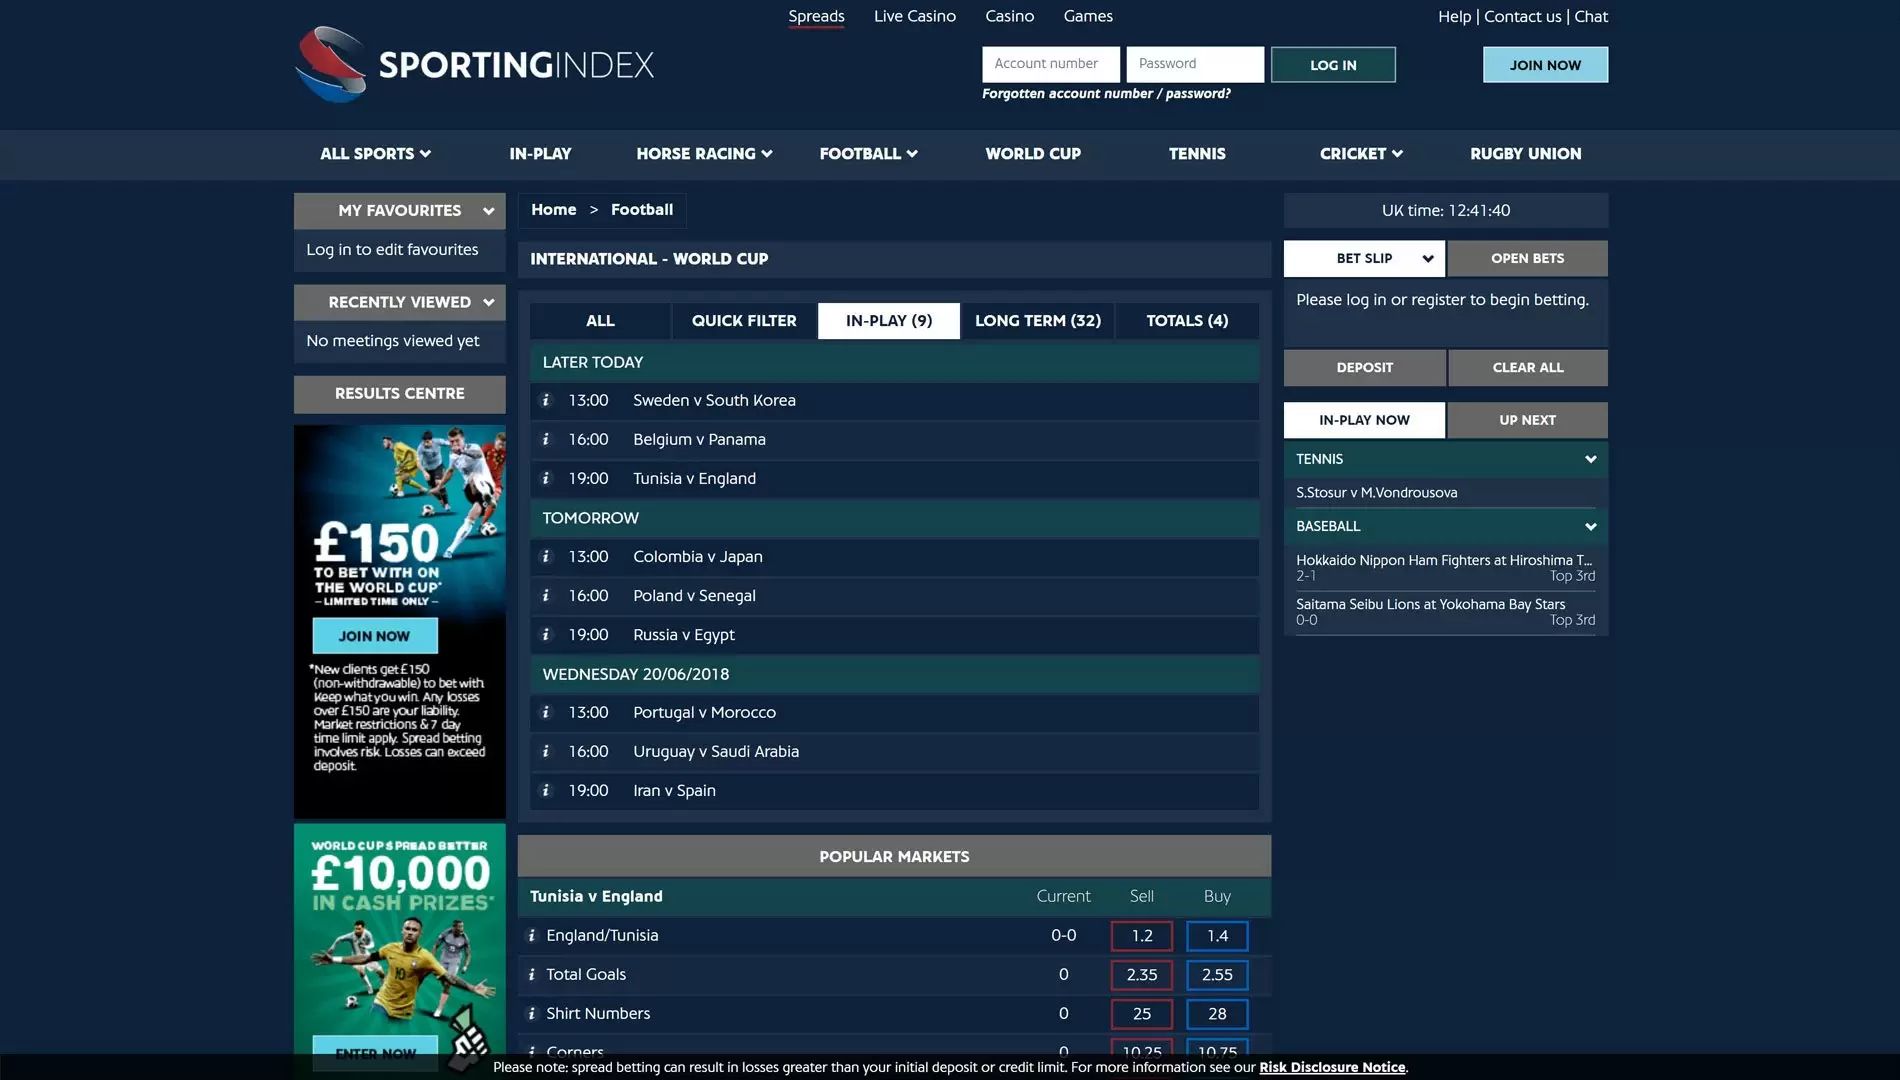Switch to the Totals (4) tab
The image size is (1900, 1080).
coord(1187,321)
